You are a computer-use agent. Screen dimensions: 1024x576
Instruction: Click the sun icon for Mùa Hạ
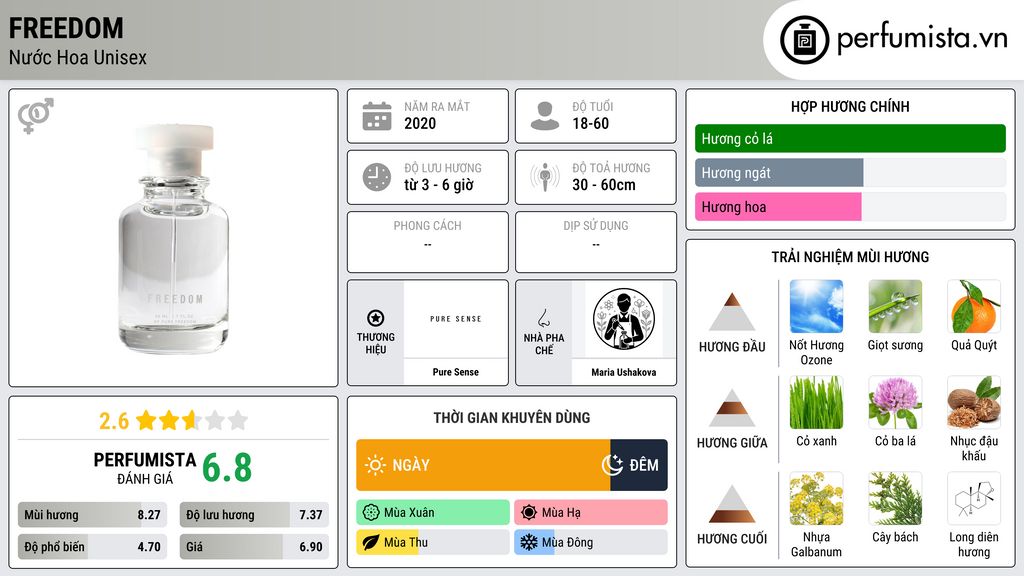point(529,513)
